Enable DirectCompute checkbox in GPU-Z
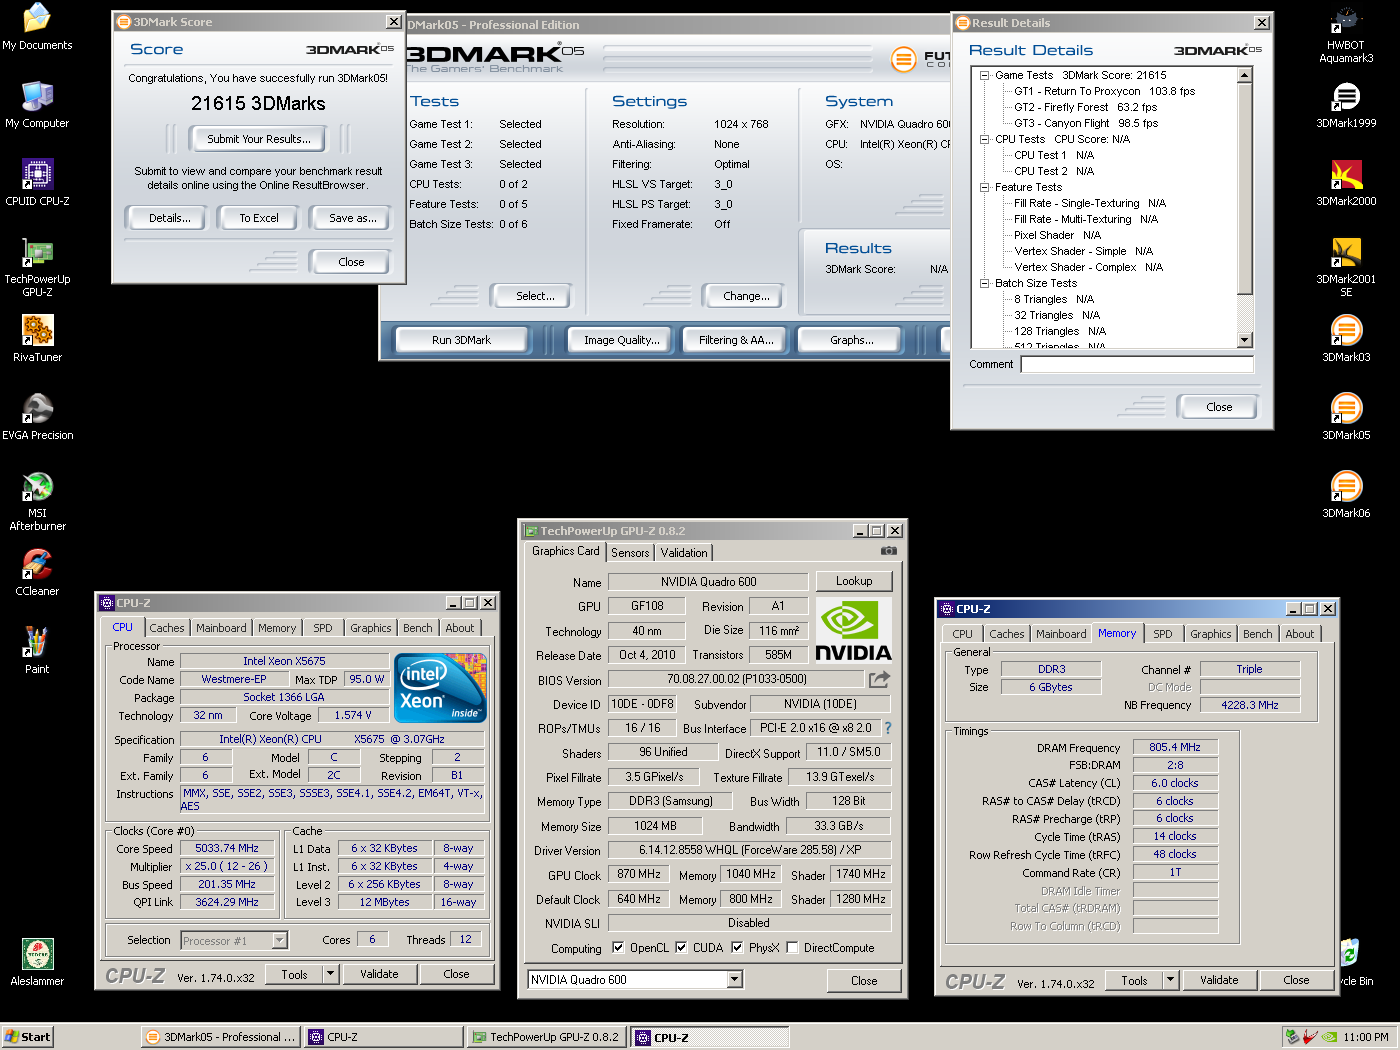This screenshot has height=1050, width=1400. [792, 947]
